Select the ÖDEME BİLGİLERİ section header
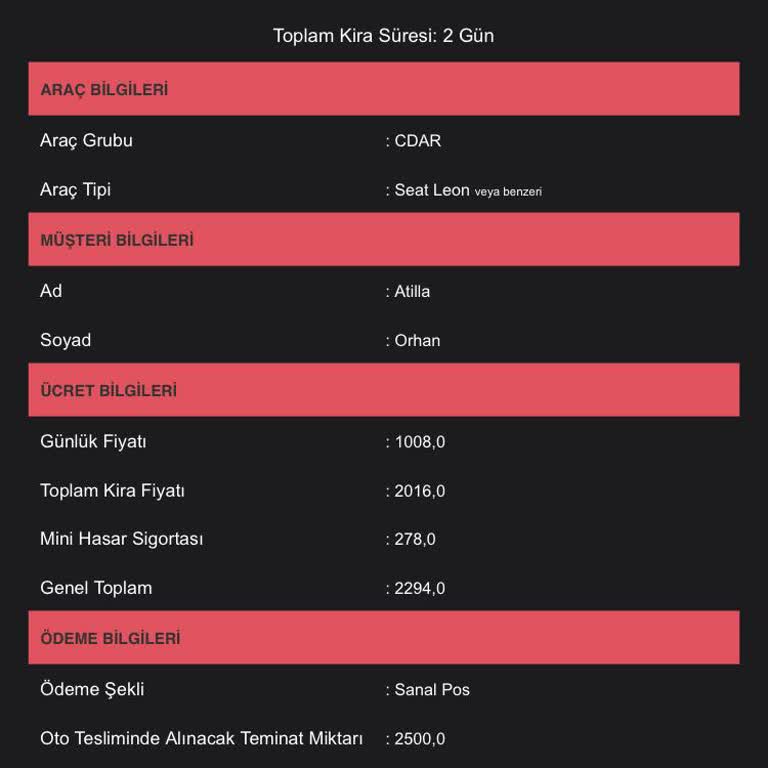 click(110, 638)
